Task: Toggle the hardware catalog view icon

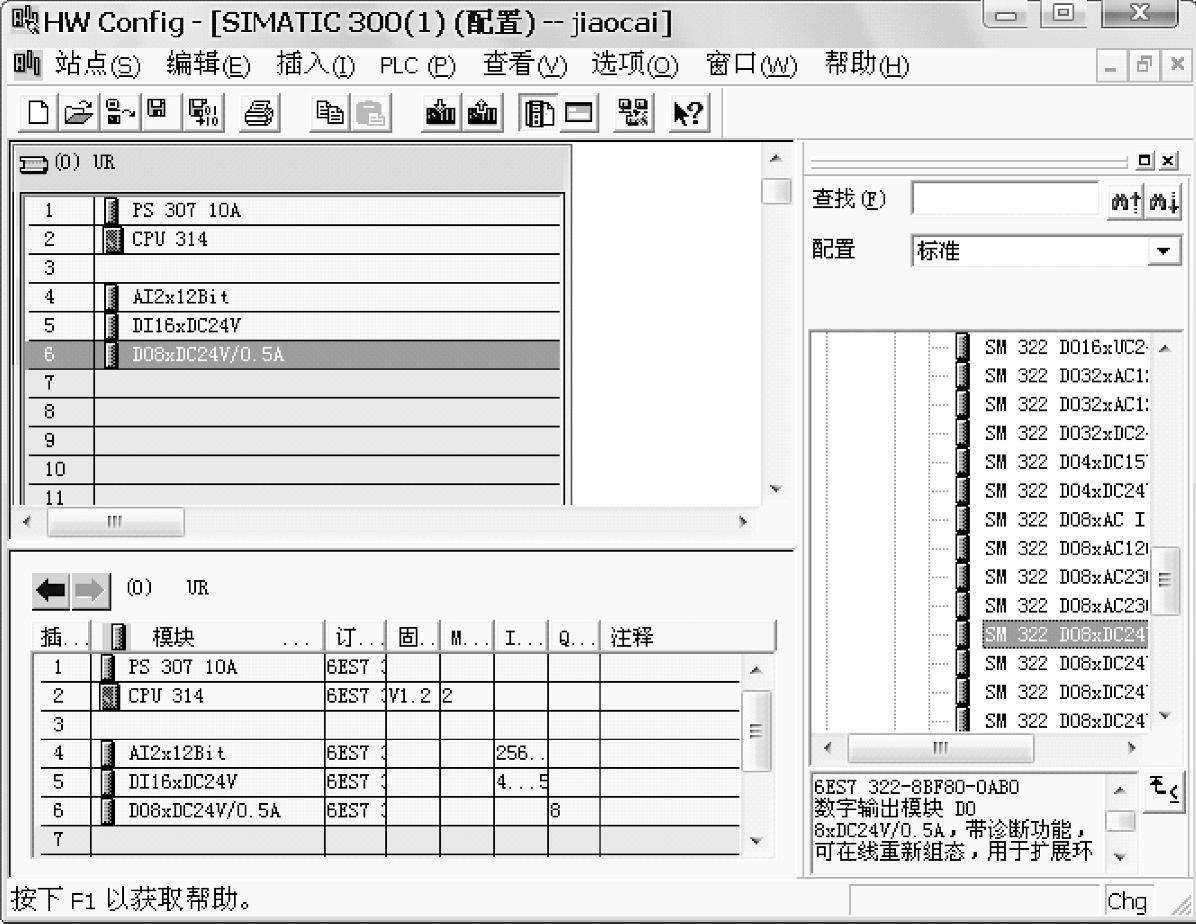Action: [x=539, y=112]
